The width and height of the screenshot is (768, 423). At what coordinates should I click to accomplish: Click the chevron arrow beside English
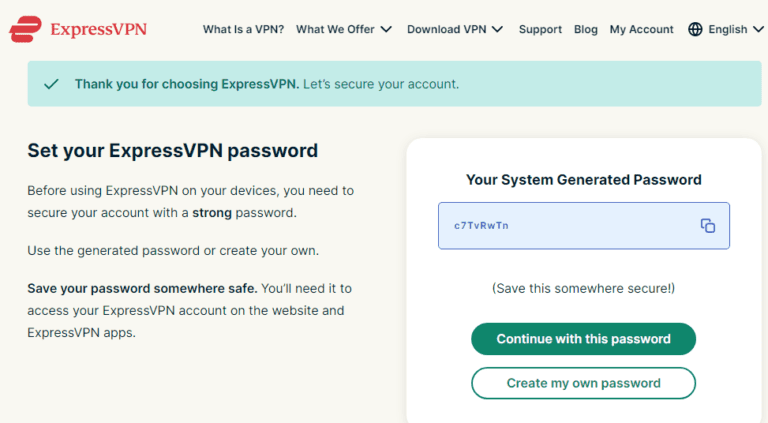757,29
